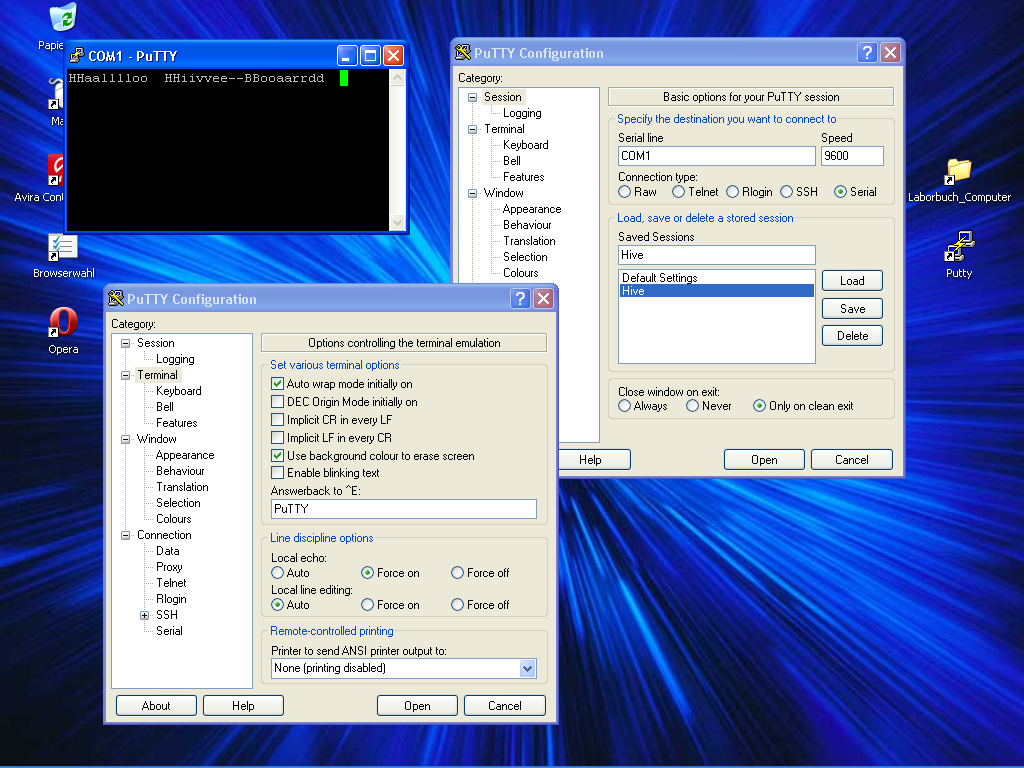Open the printer ANSI output dropdown
Viewport: 1024px width, 768px height.
pyautogui.click(x=527, y=668)
